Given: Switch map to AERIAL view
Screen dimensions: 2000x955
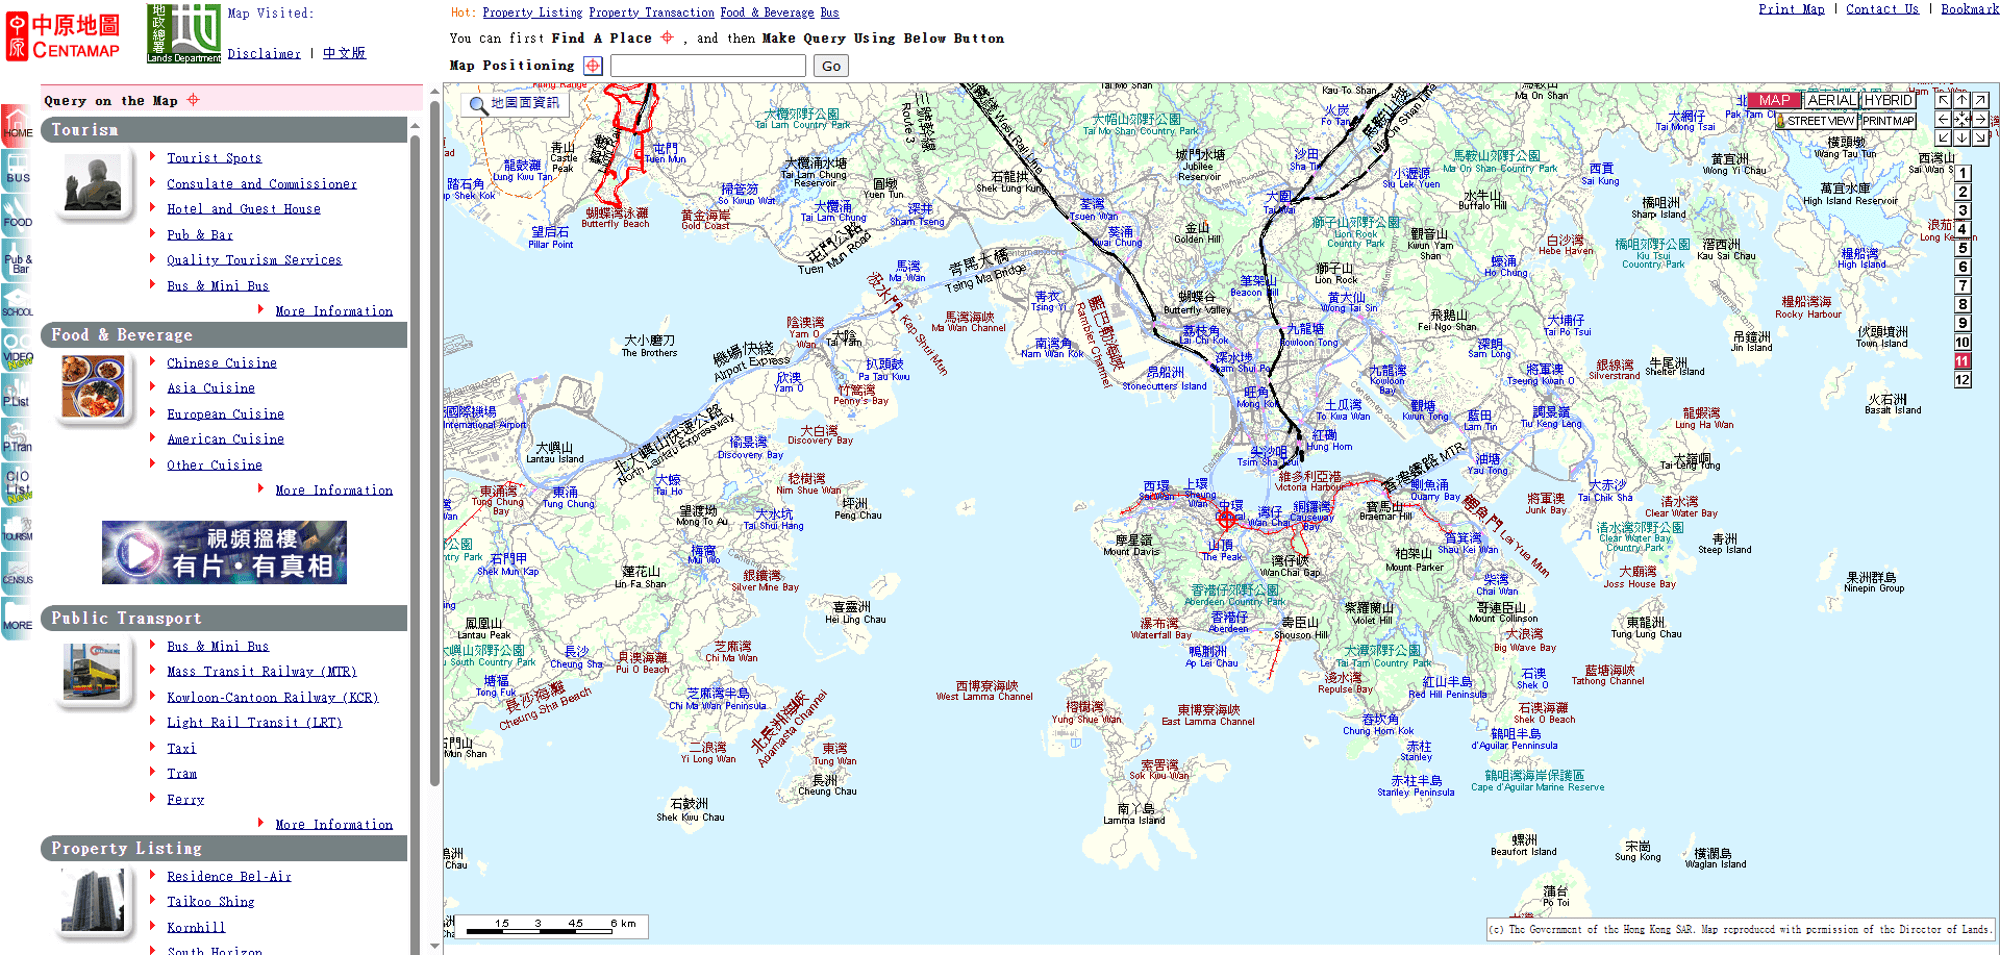Looking at the screenshot, I should 1832,100.
